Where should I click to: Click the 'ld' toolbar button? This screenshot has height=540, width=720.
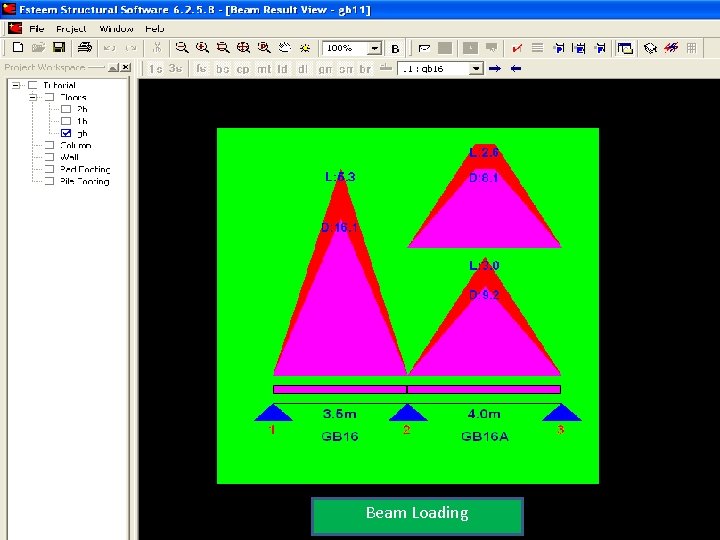click(x=282, y=69)
